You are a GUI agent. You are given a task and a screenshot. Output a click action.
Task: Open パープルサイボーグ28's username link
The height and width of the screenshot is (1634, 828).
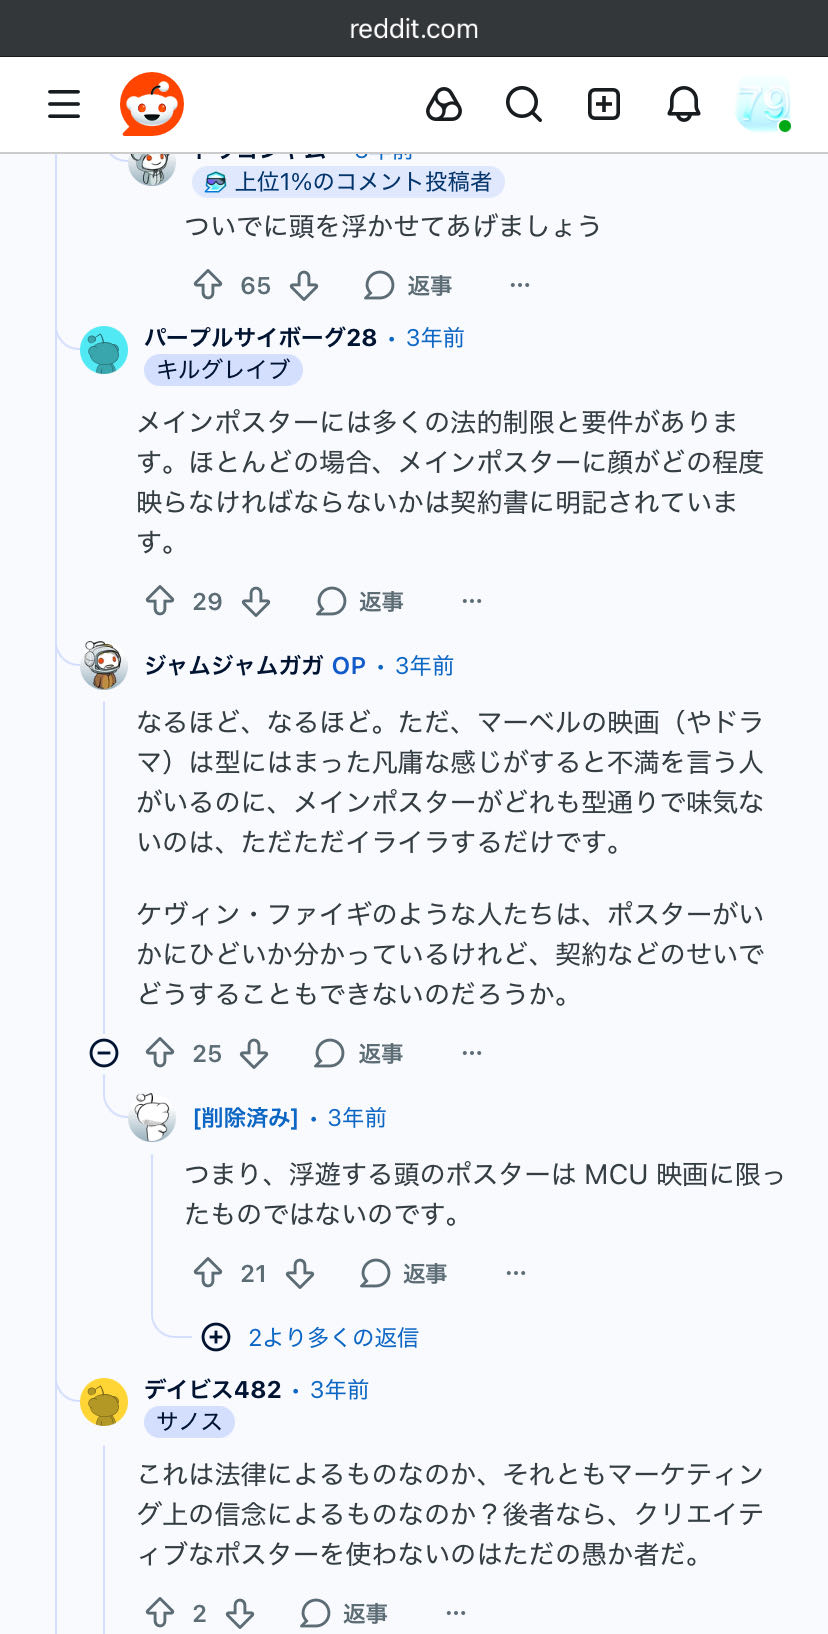(260, 338)
